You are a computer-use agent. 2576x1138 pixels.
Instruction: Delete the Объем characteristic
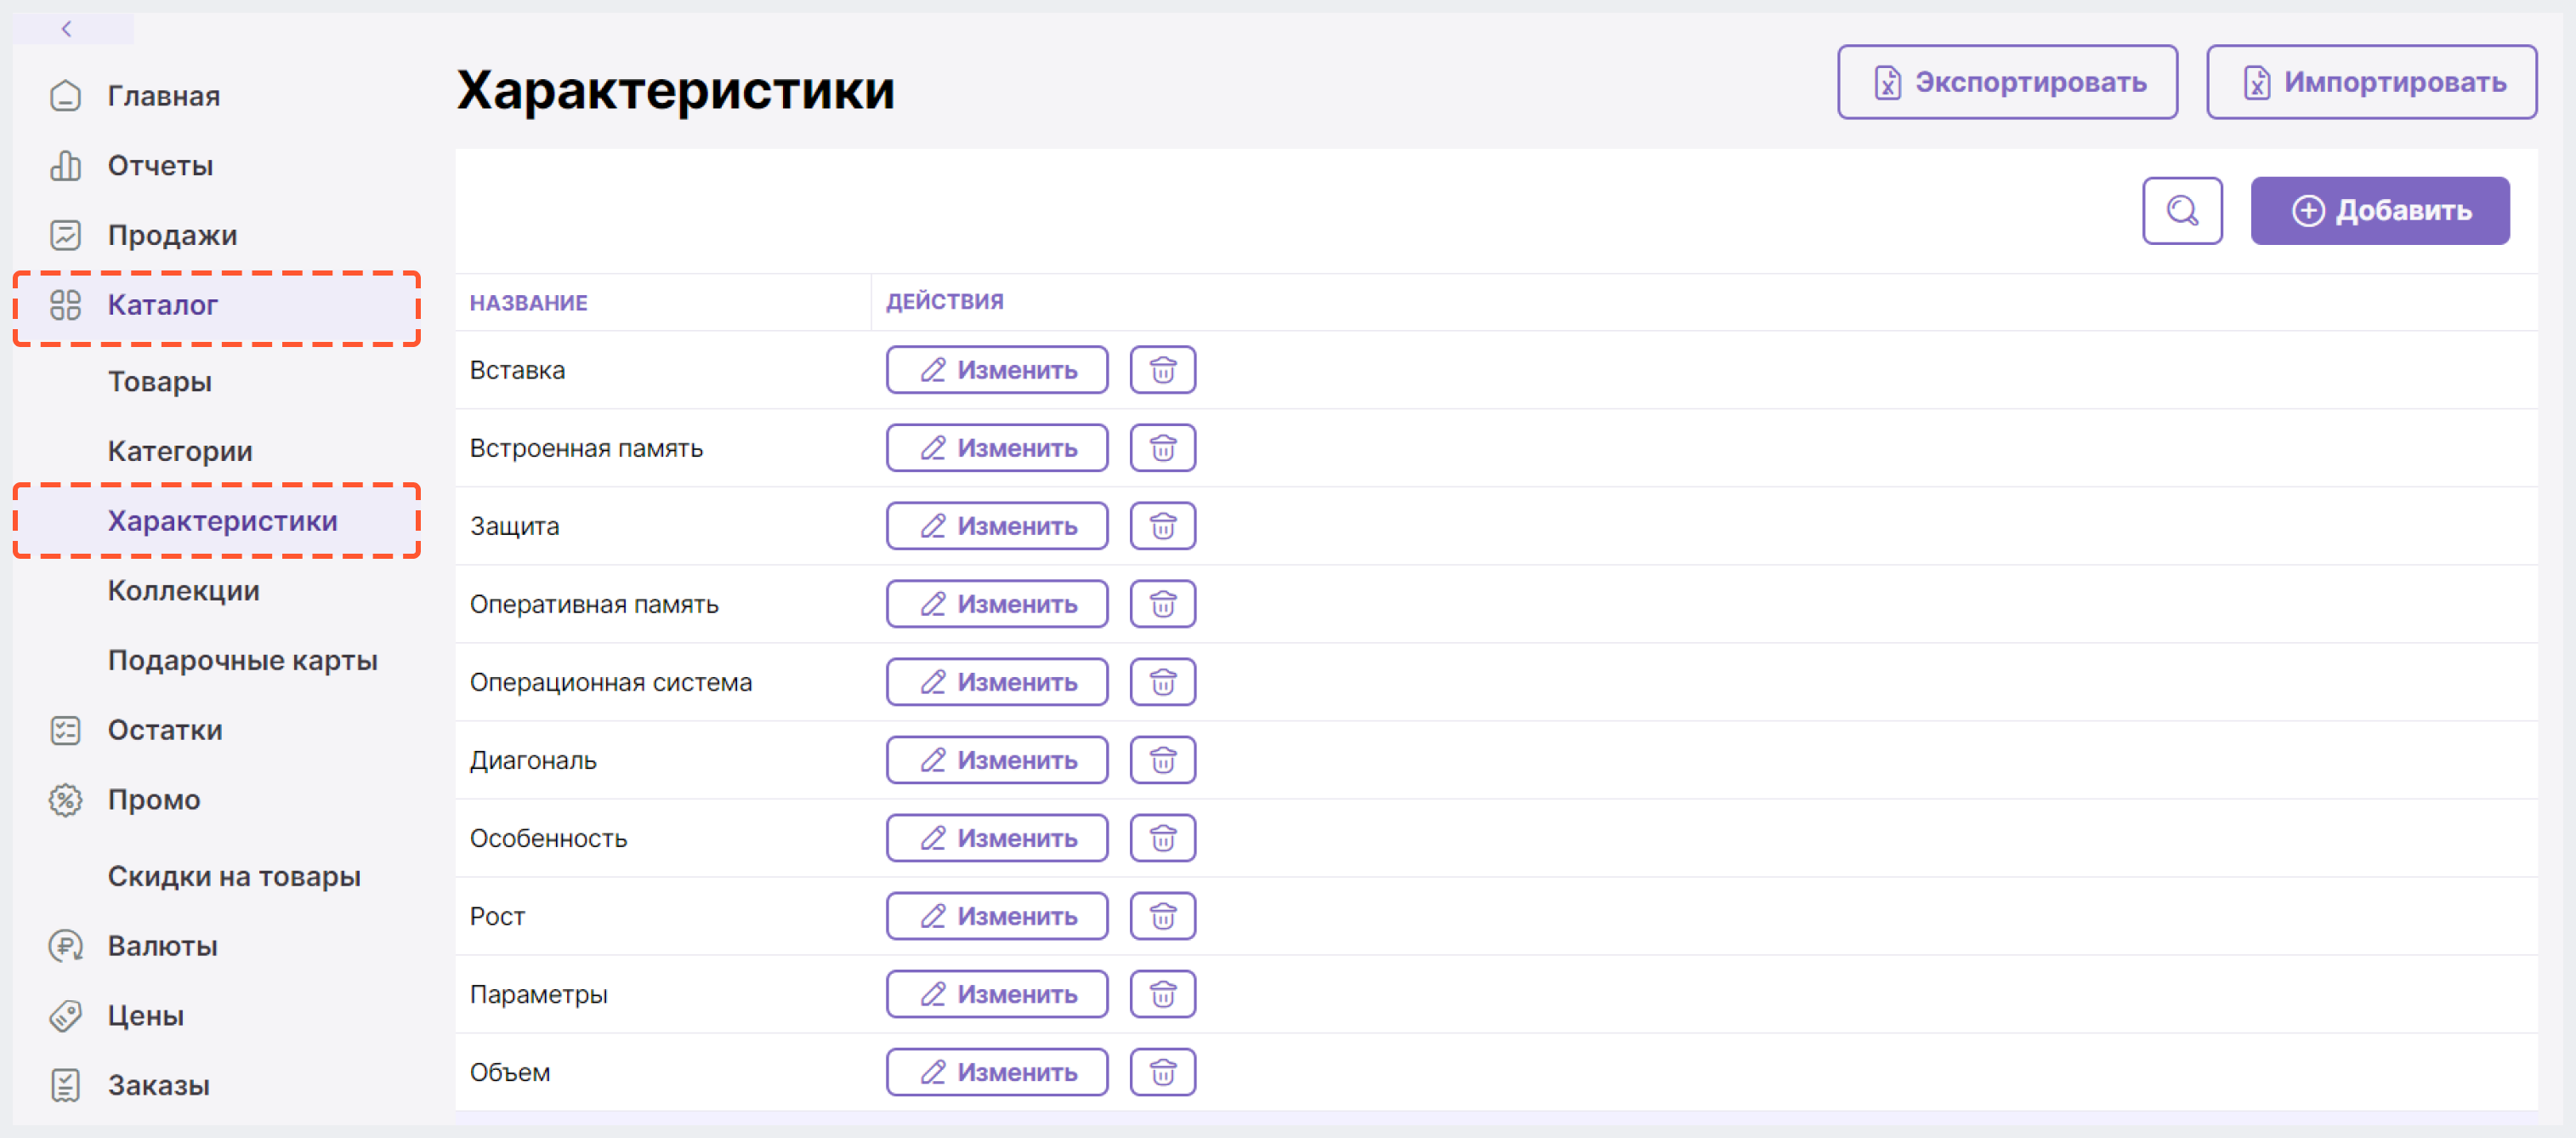tap(1162, 1072)
